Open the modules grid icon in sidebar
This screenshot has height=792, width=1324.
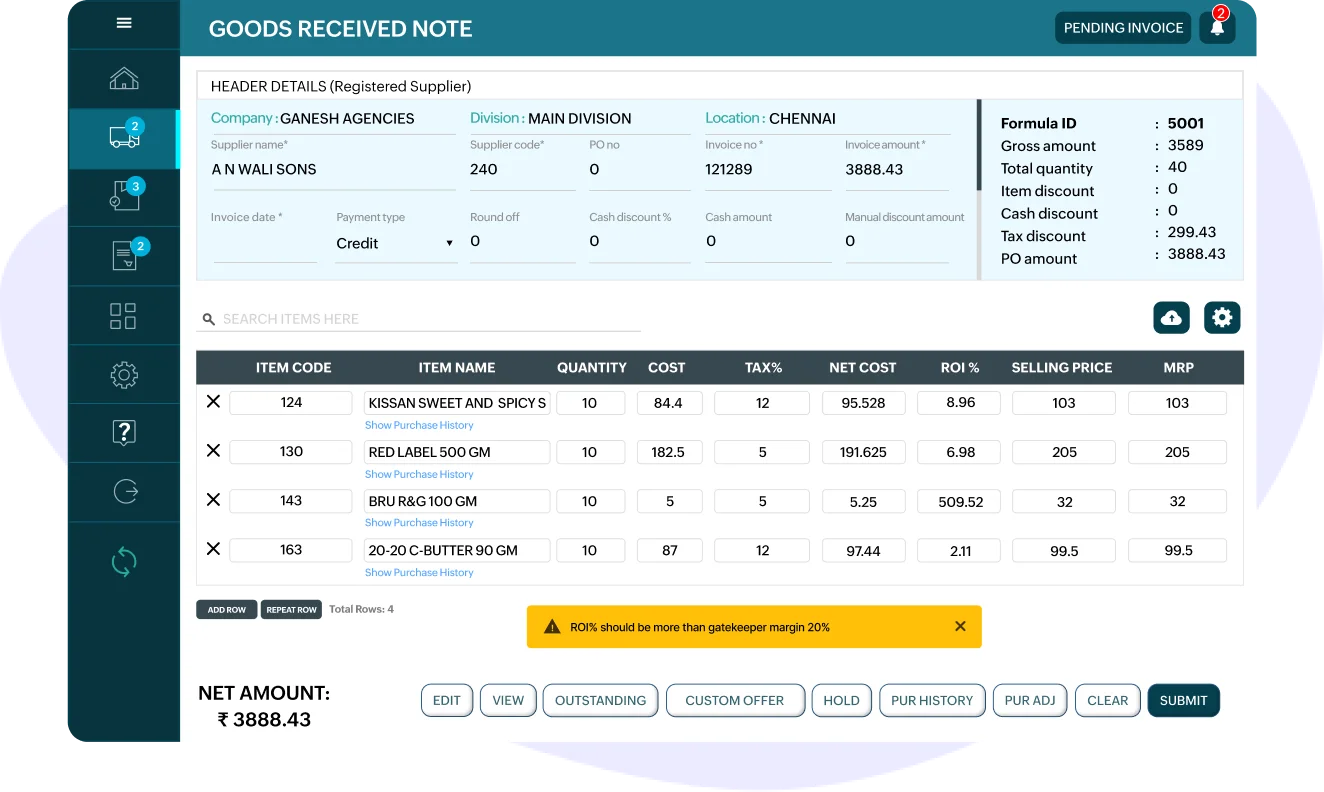pos(124,315)
